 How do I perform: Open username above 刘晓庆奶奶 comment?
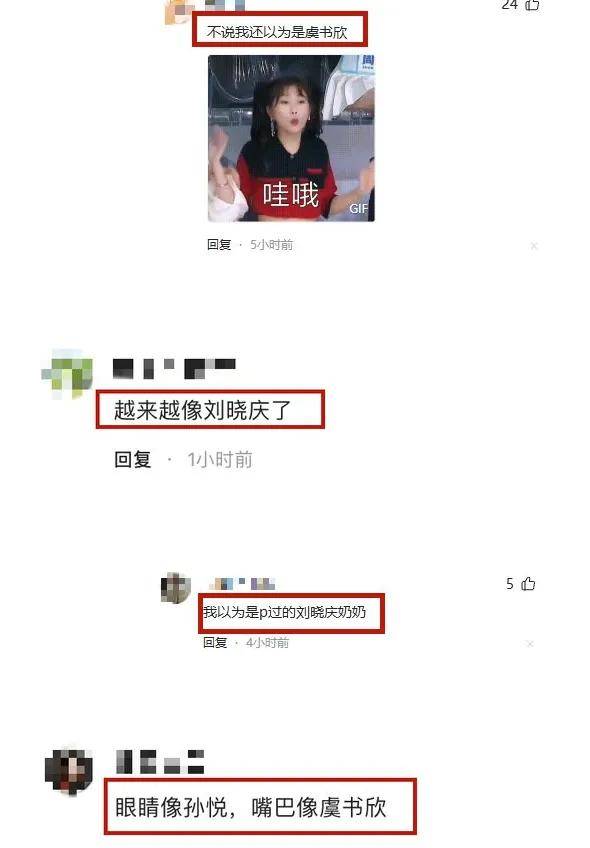coord(242,584)
